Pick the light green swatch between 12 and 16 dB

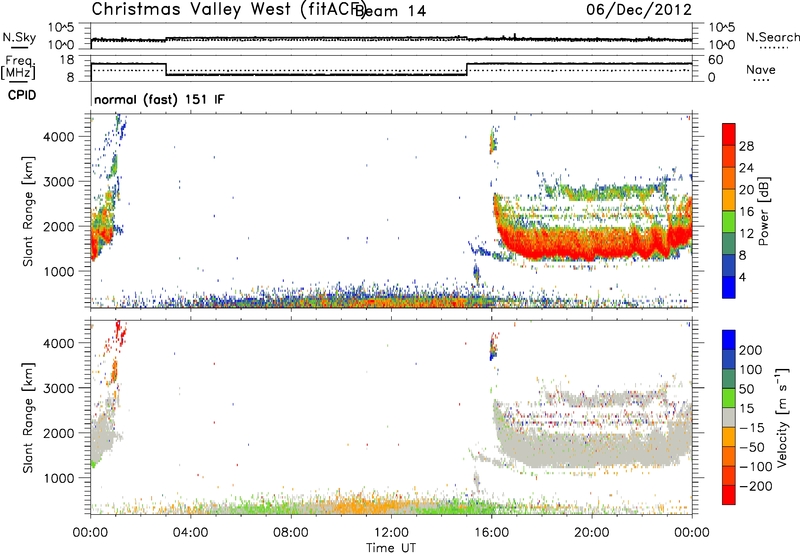[729, 222]
